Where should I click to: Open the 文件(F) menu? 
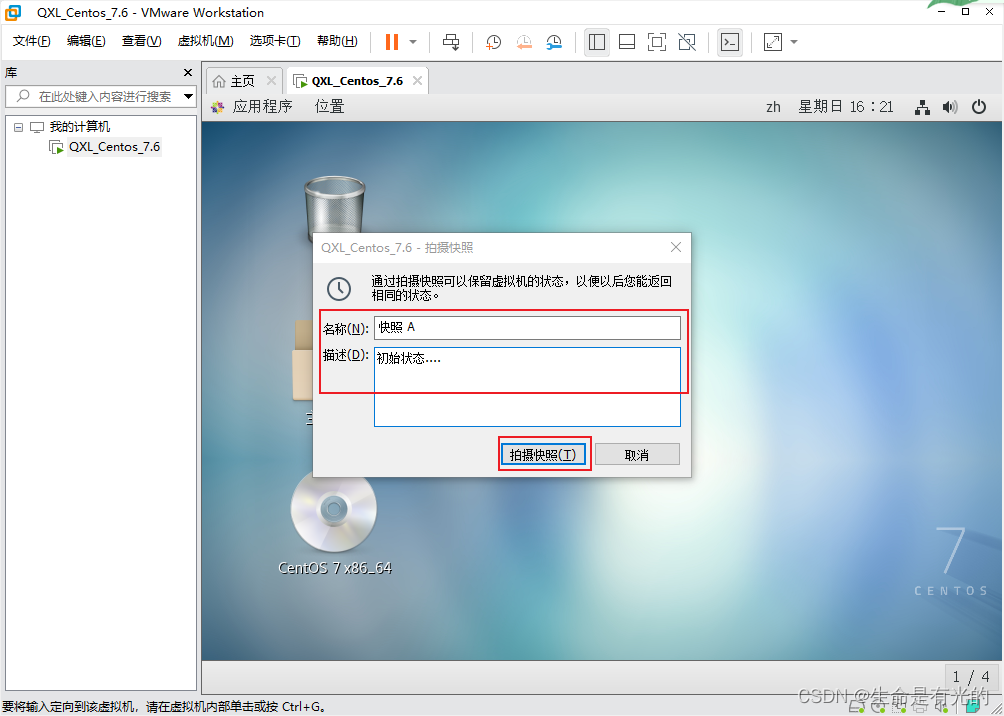(x=31, y=41)
